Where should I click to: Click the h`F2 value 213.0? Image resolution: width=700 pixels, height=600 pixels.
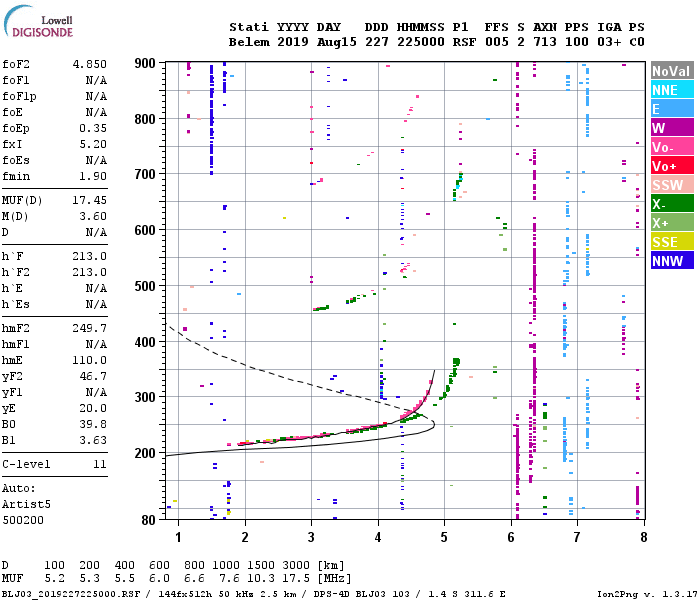tap(90, 272)
